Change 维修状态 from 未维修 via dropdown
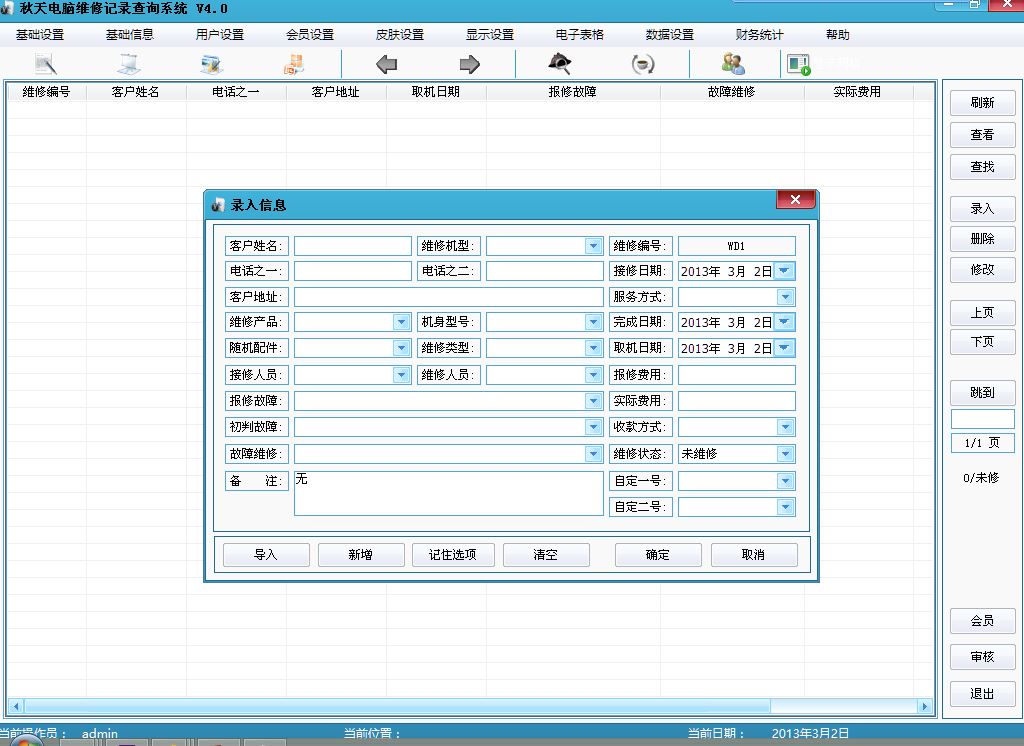Screen dimensions: 1024x746 click(x=785, y=454)
